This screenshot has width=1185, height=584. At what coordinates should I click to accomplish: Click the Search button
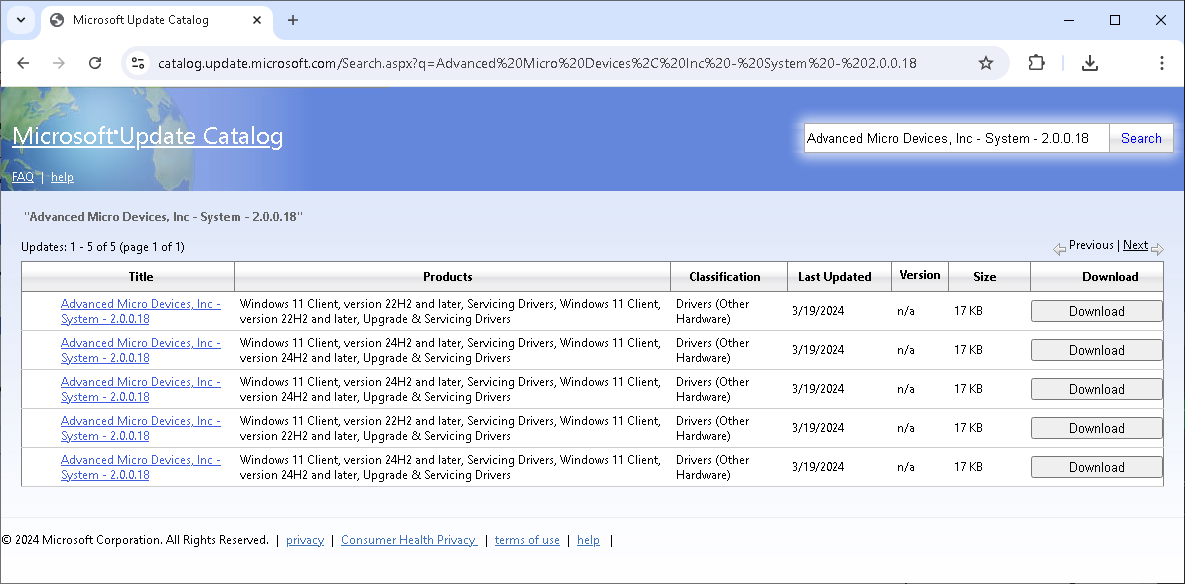1141,138
